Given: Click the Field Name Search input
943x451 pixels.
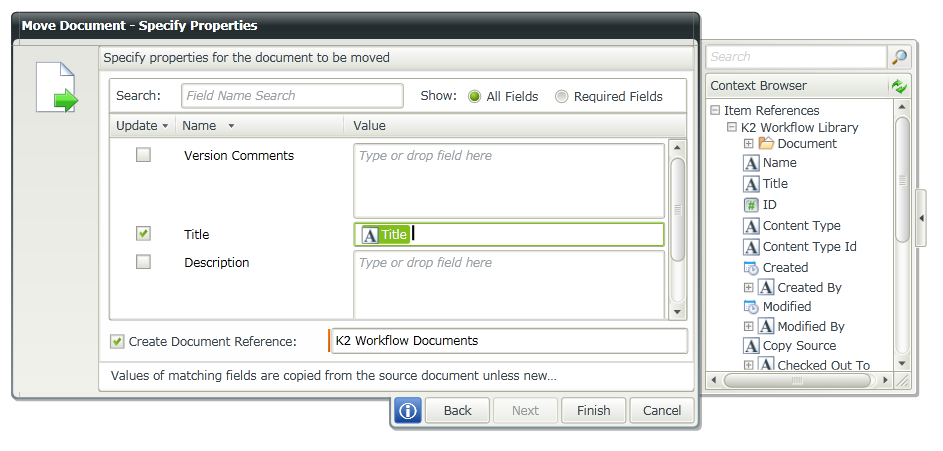Looking at the screenshot, I should (x=292, y=96).
